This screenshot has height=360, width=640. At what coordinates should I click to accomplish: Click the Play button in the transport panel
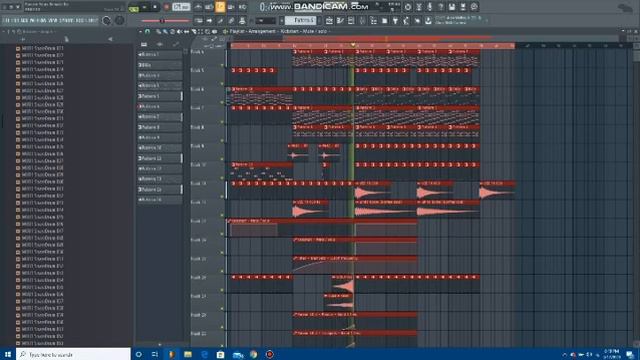pyautogui.click(x=144, y=7)
